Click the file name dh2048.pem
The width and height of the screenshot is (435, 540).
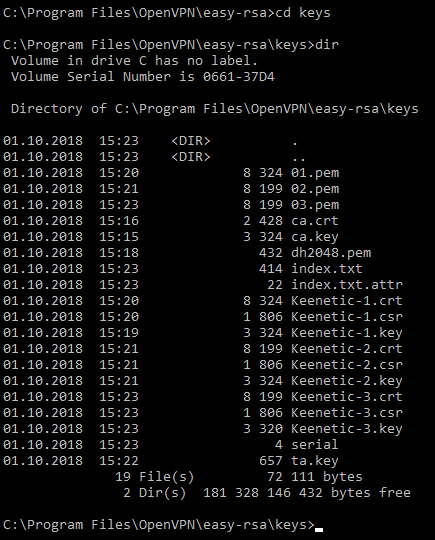tap(331, 253)
